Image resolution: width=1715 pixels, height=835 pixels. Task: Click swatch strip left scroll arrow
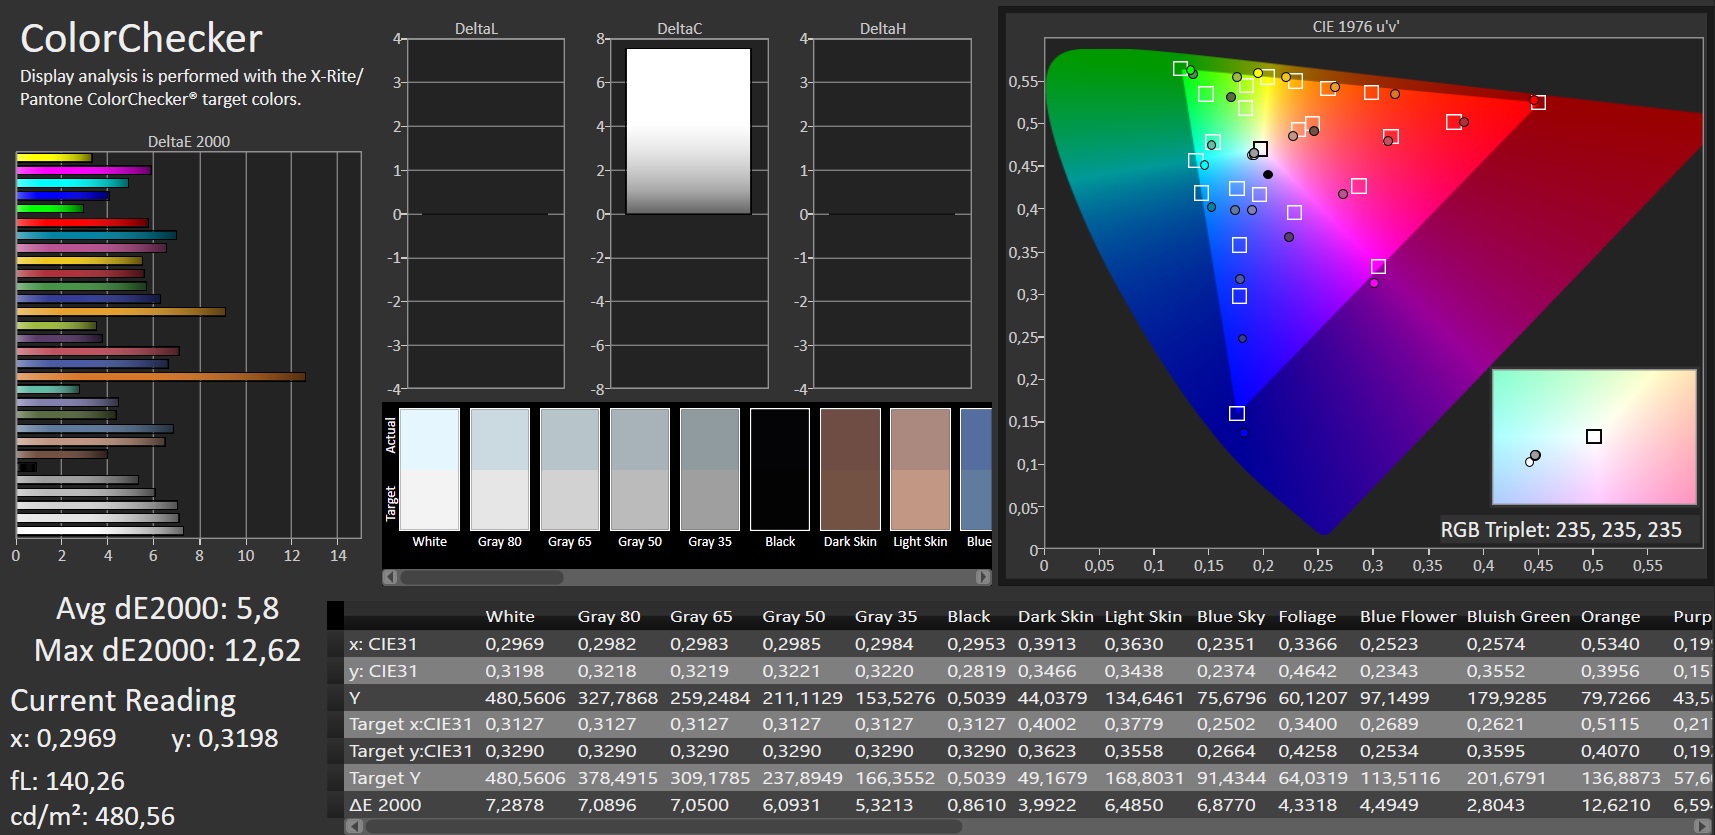click(x=390, y=577)
